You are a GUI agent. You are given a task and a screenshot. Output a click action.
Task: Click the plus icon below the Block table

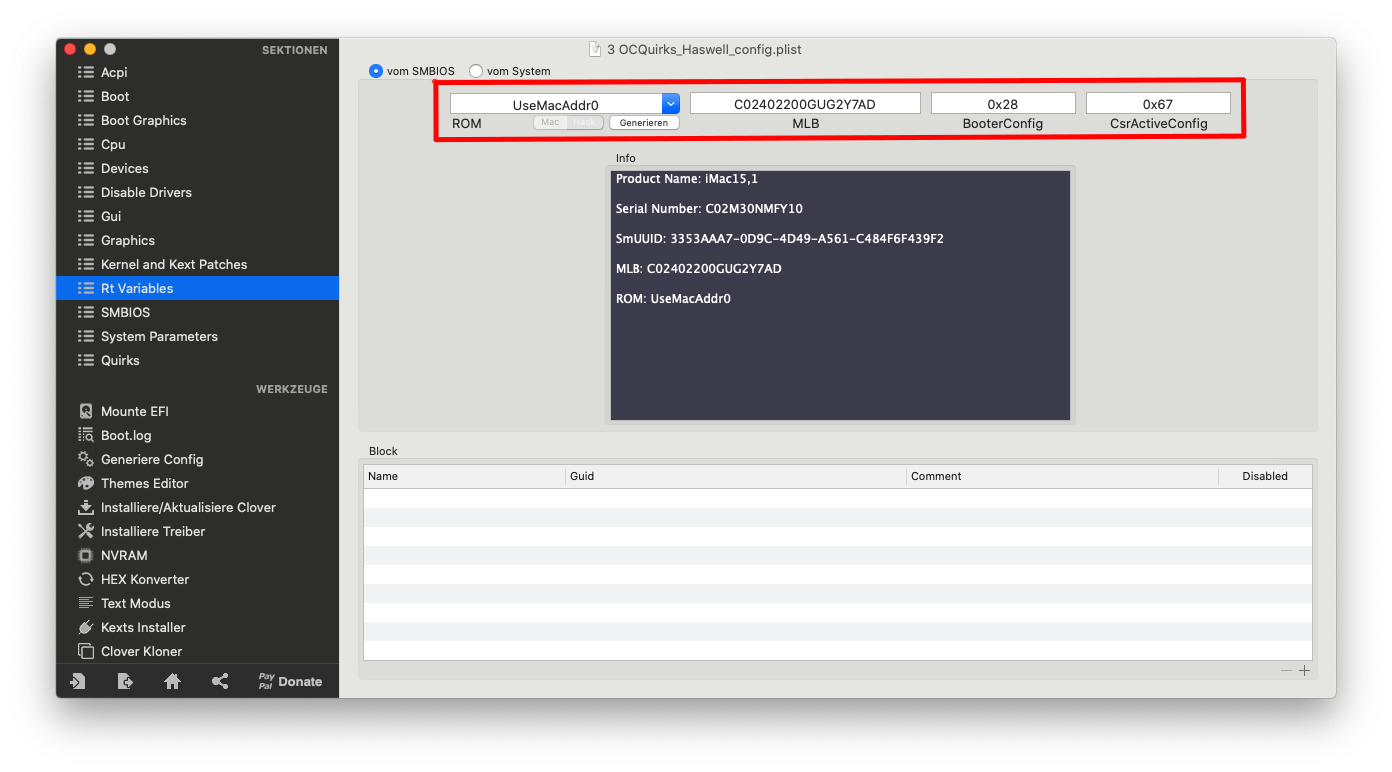click(1304, 671)
